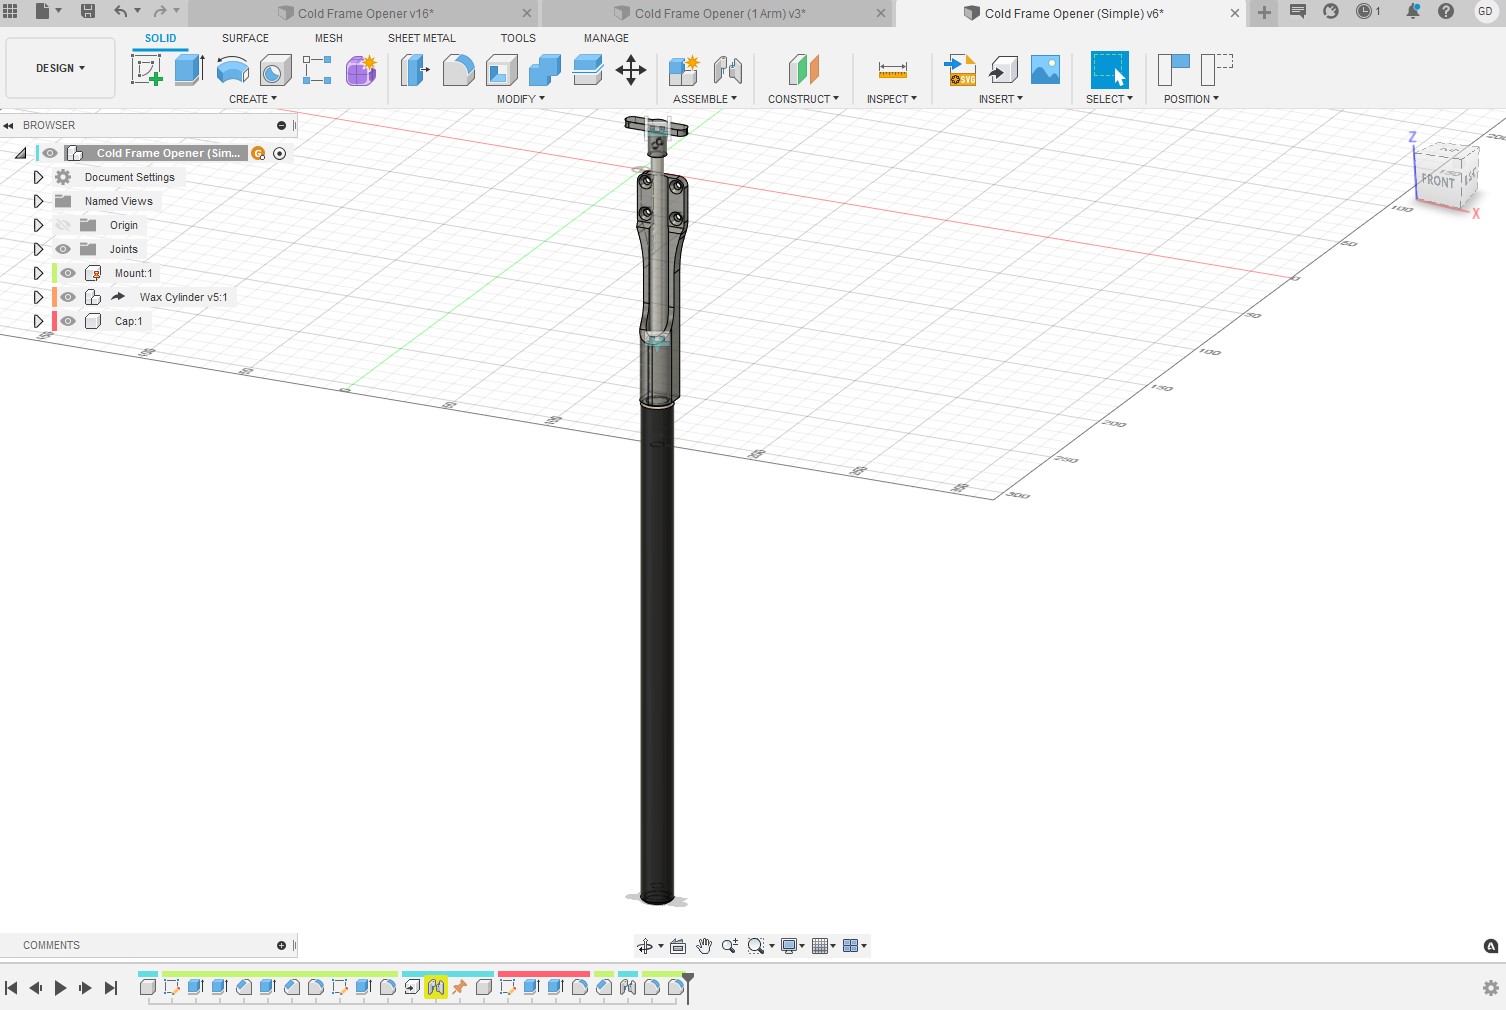
Task: Toggle visibility of the root component
Action: point(50,153)
